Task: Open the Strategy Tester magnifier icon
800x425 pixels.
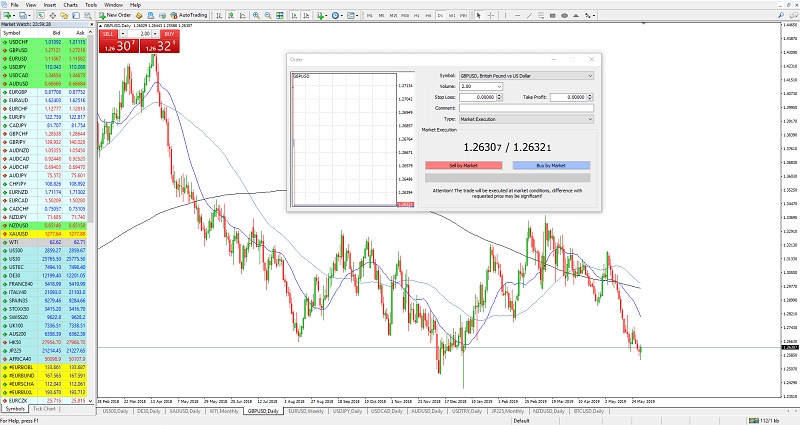Action: point(88,15)
